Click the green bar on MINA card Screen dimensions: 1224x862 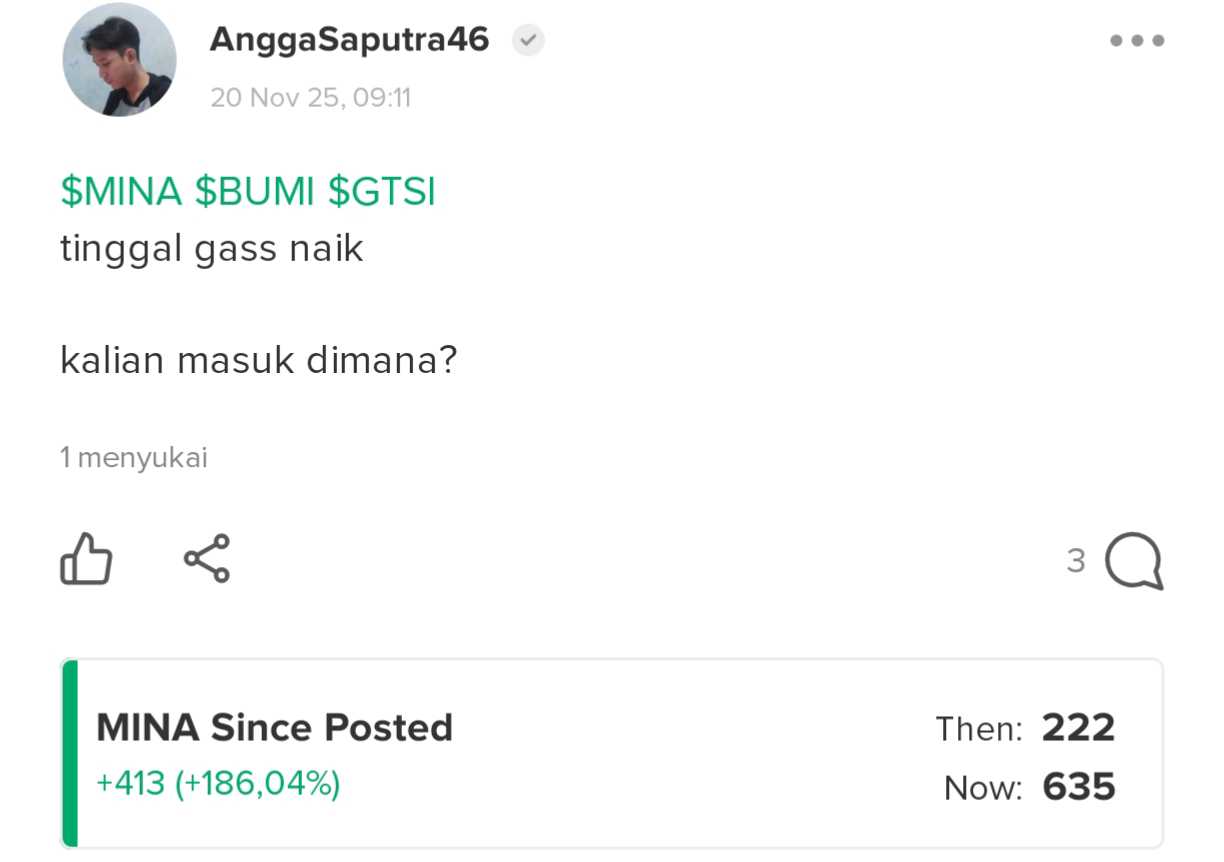tap(70, 753)
